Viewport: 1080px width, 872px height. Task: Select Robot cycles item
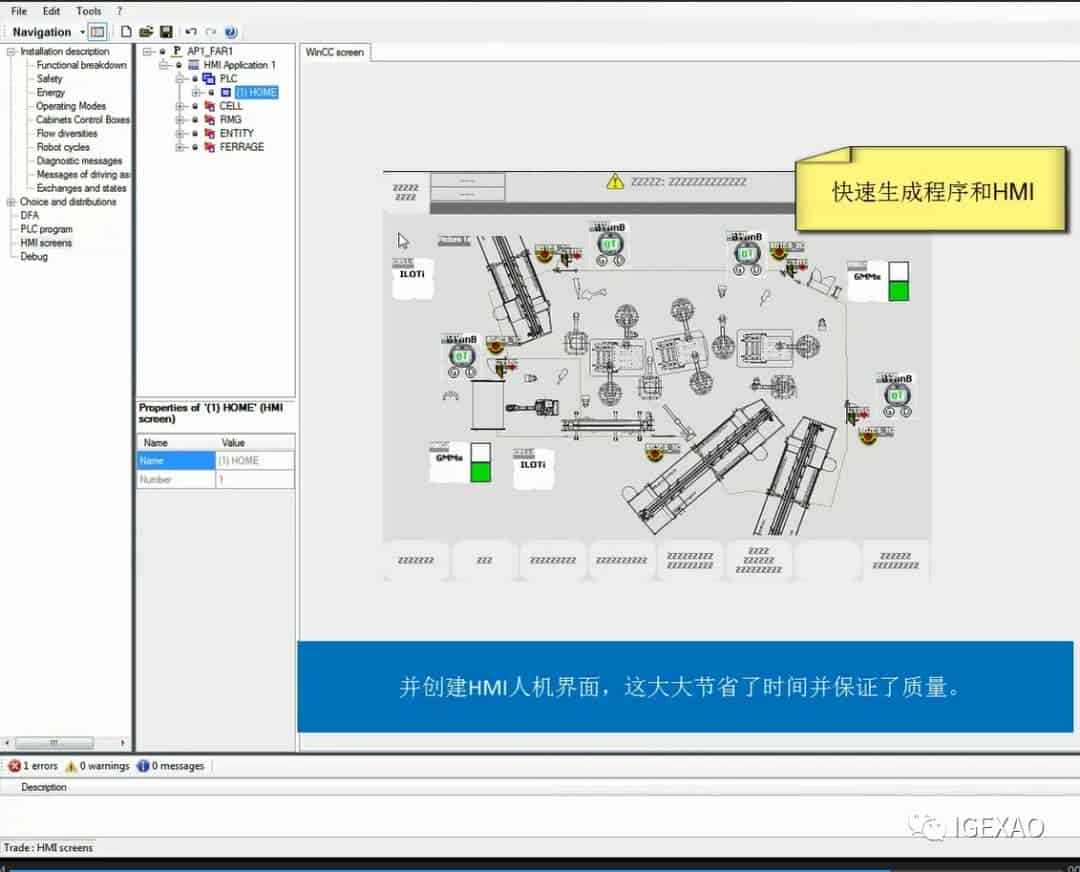[x=63, y=147]
